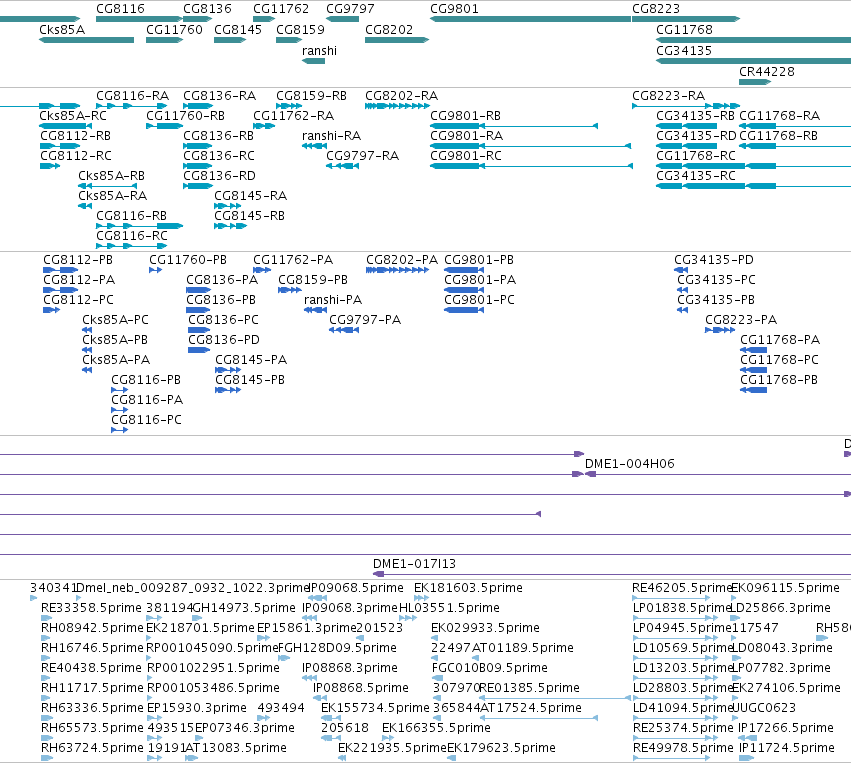851x763 pixels.
Task: Click the CG11768-PA protein label
Action: (x=780, y=340)
